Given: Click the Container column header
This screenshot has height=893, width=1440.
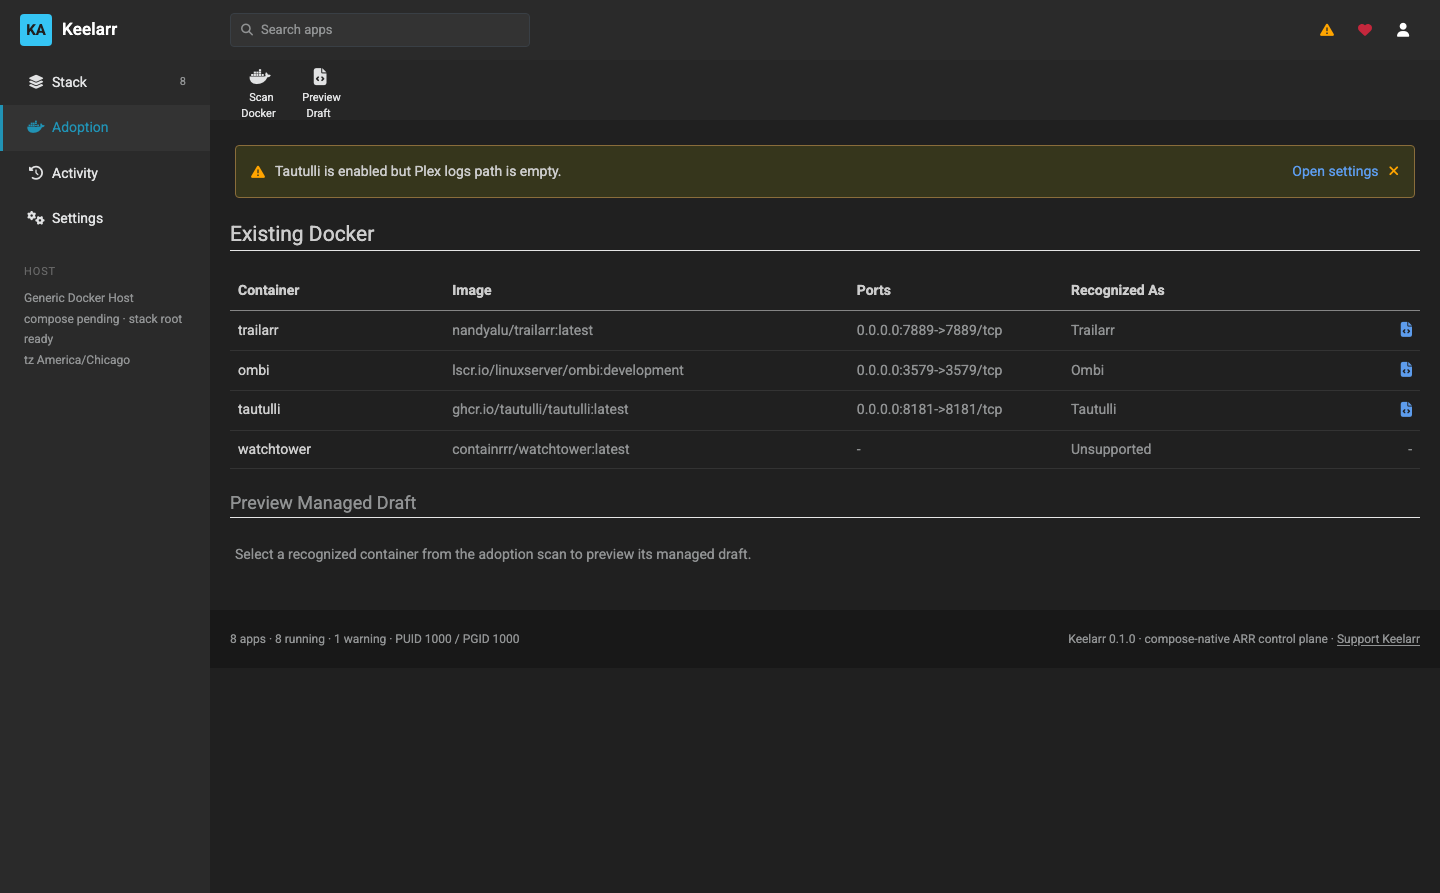Looking at the screenshot, I should (269, 290).
